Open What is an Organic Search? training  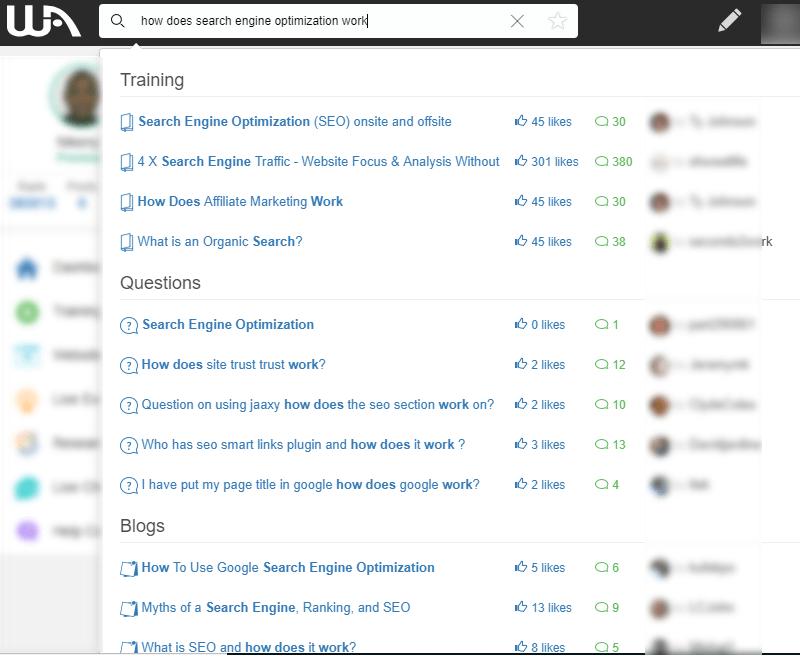pos(220,241)
